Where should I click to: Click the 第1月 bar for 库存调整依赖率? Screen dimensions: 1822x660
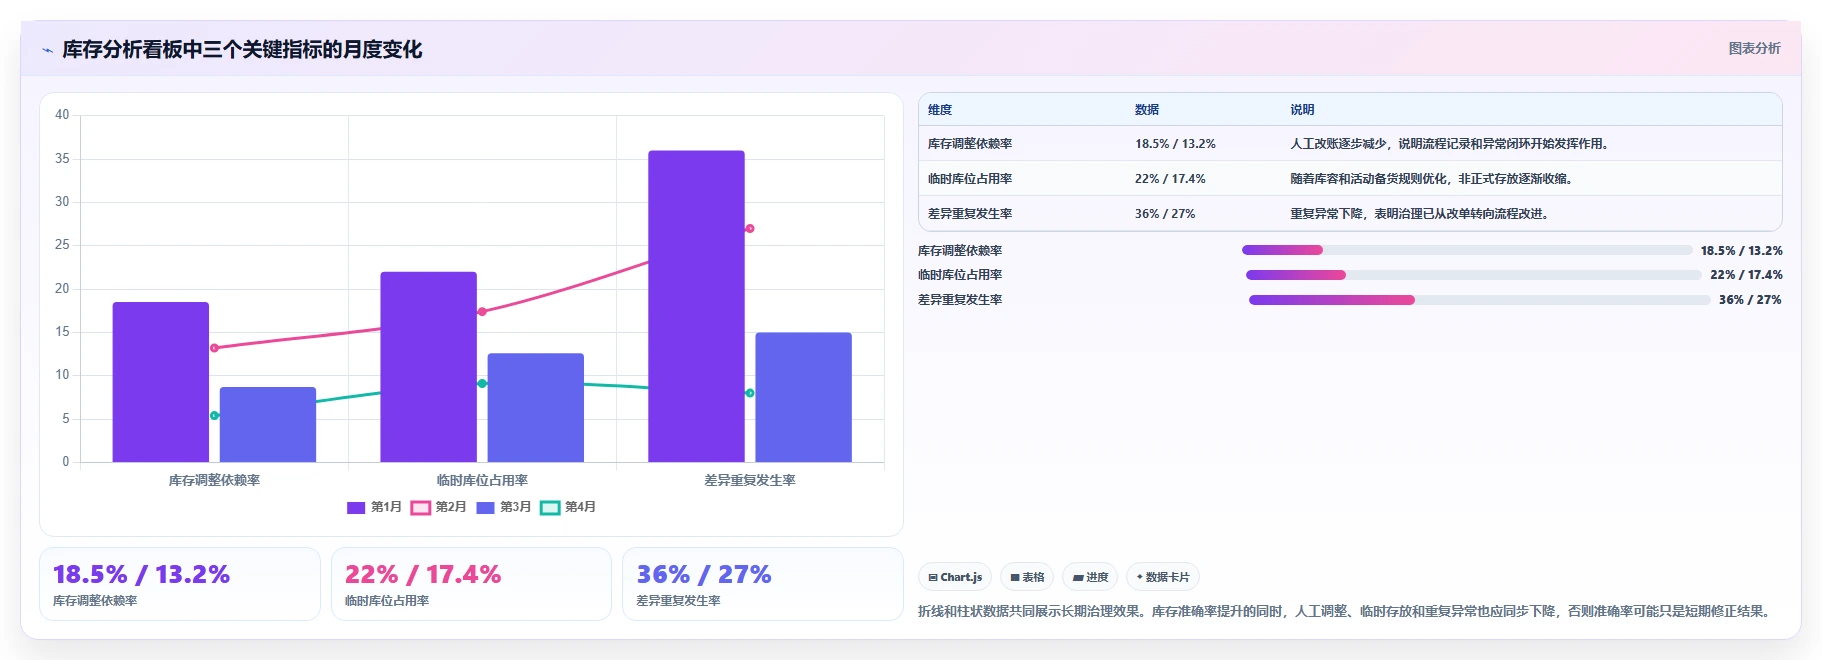point(161,382)
